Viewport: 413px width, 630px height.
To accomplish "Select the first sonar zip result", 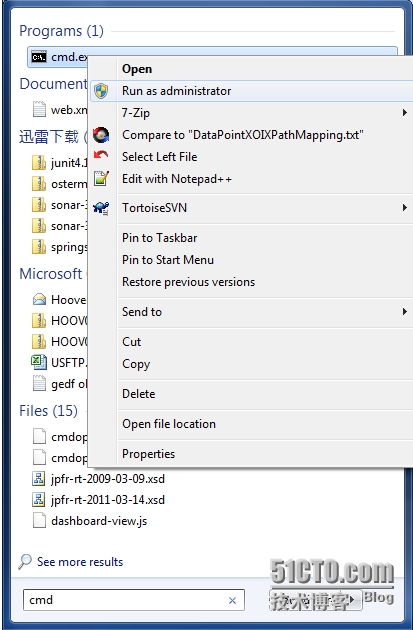I will click(x=59, y=205).
